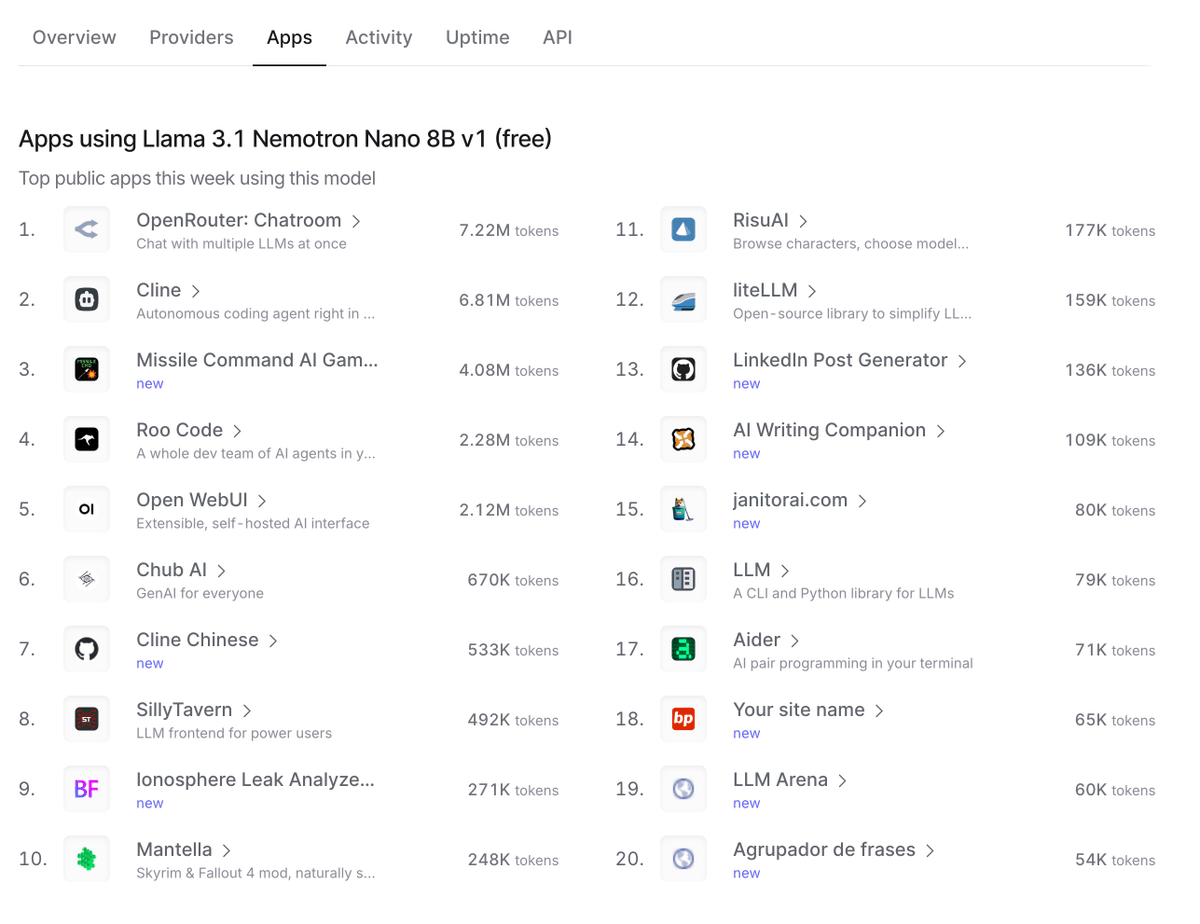
Task: Click the LLM app icon in row 16
Action: (684, 580)
